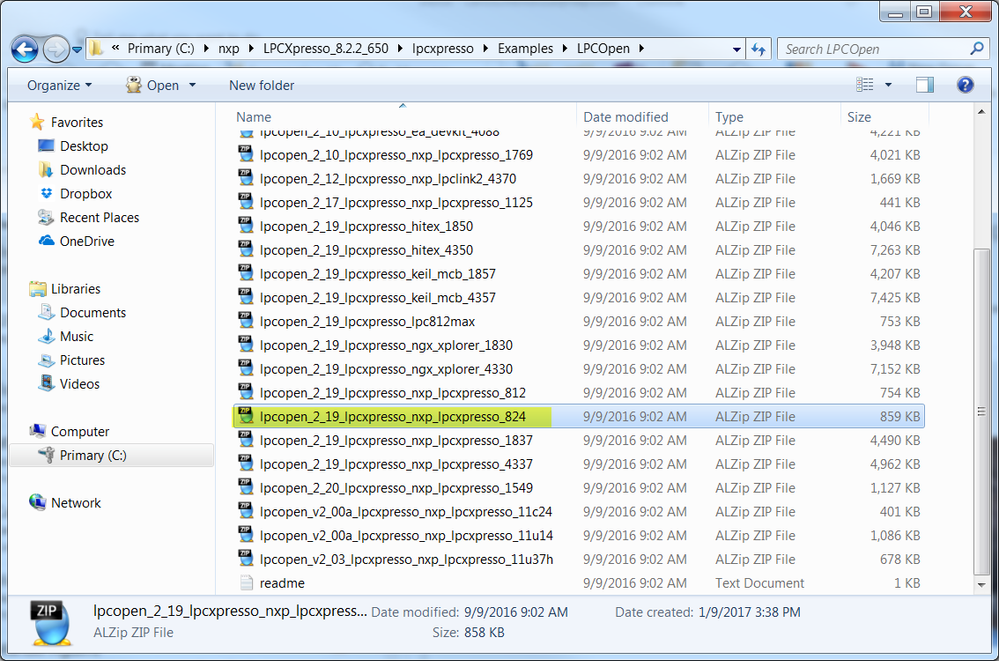Click the search magnifier icon
The width and height of the screenshot is (999, 661).
pyautogui.click(x=976, y=48)
